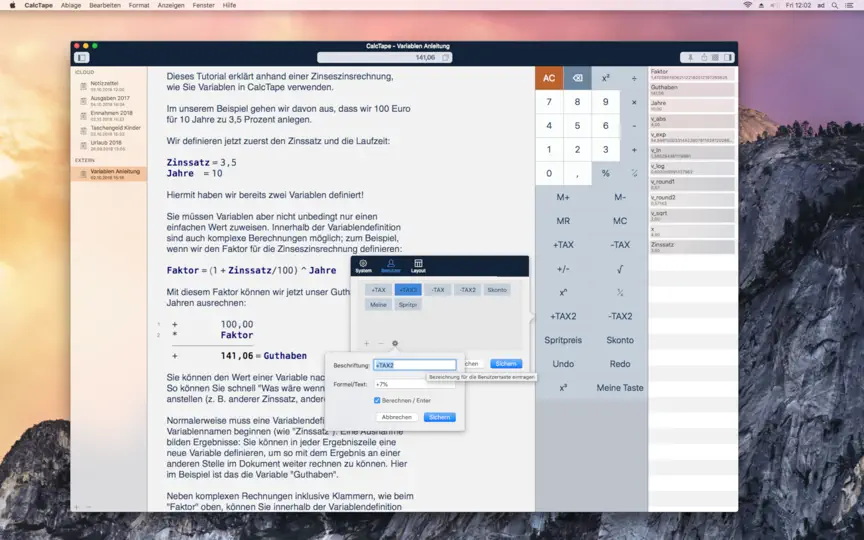Remove user key with minus icon

[380, 343]
